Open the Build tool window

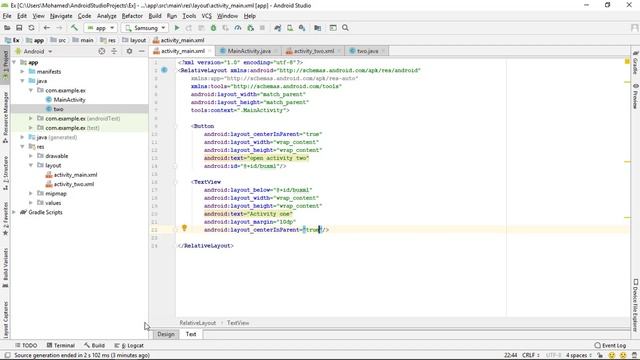point(94,345)
